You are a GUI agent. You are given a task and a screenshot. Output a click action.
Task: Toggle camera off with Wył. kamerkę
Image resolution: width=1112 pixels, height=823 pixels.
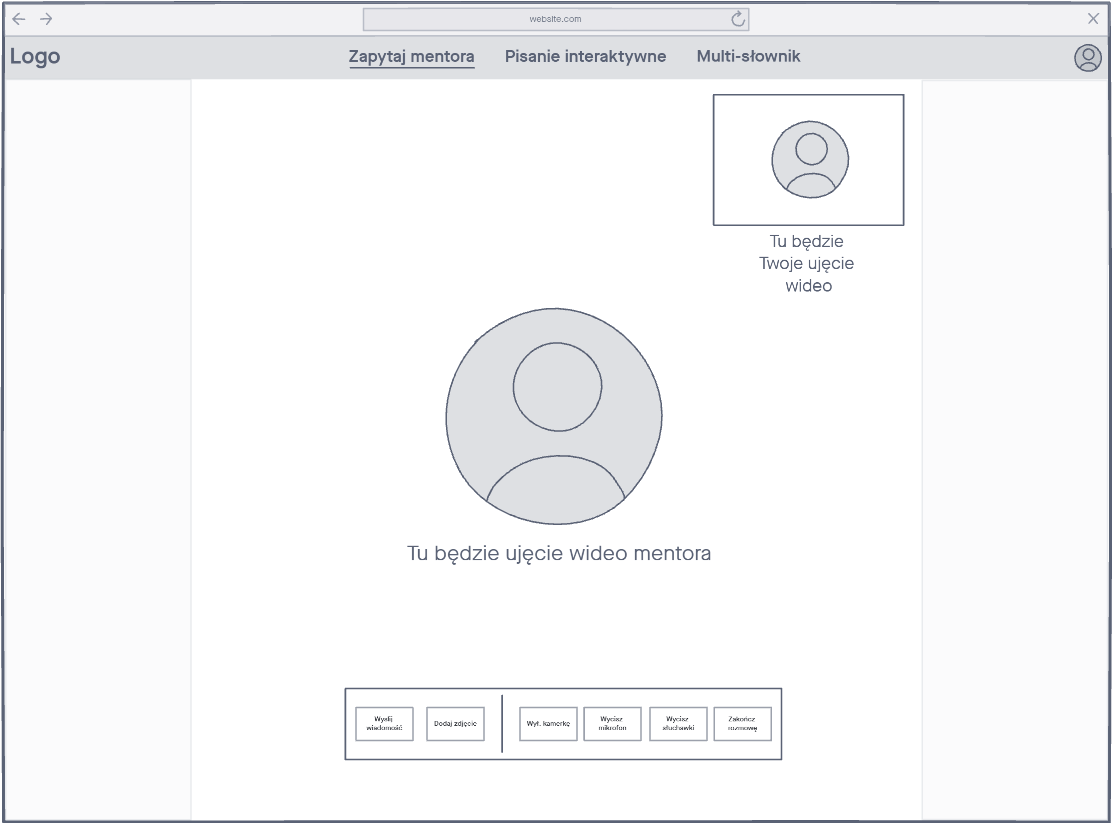coord(548,724)
